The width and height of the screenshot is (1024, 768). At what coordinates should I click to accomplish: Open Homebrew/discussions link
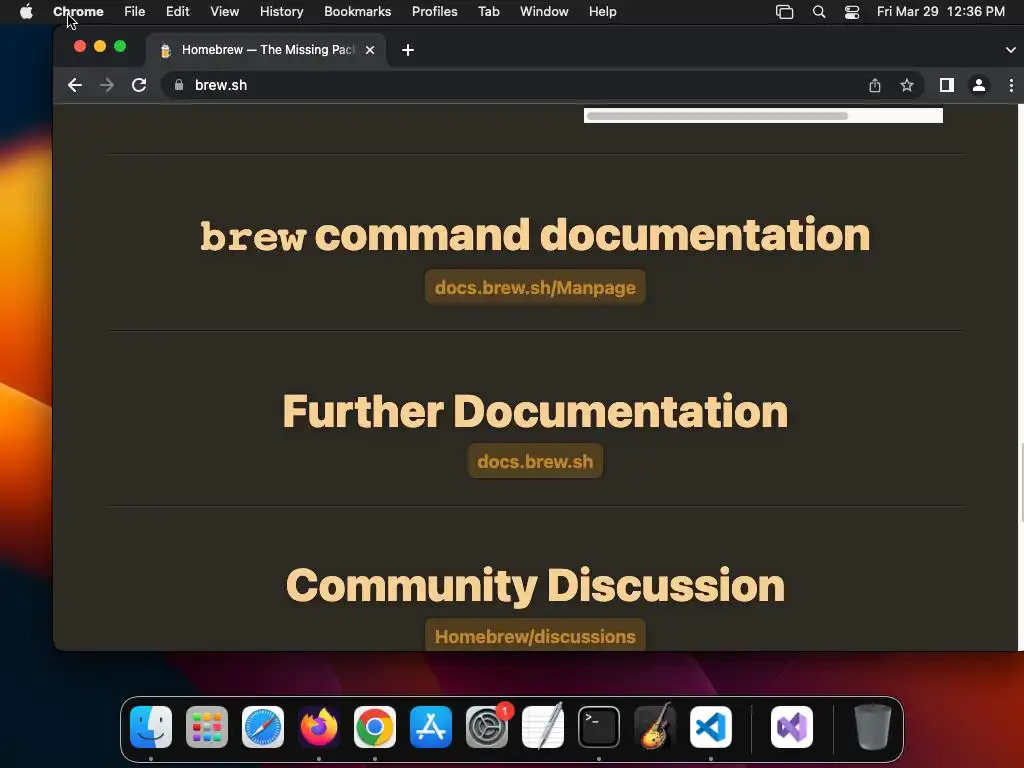(x=535, y=635)
